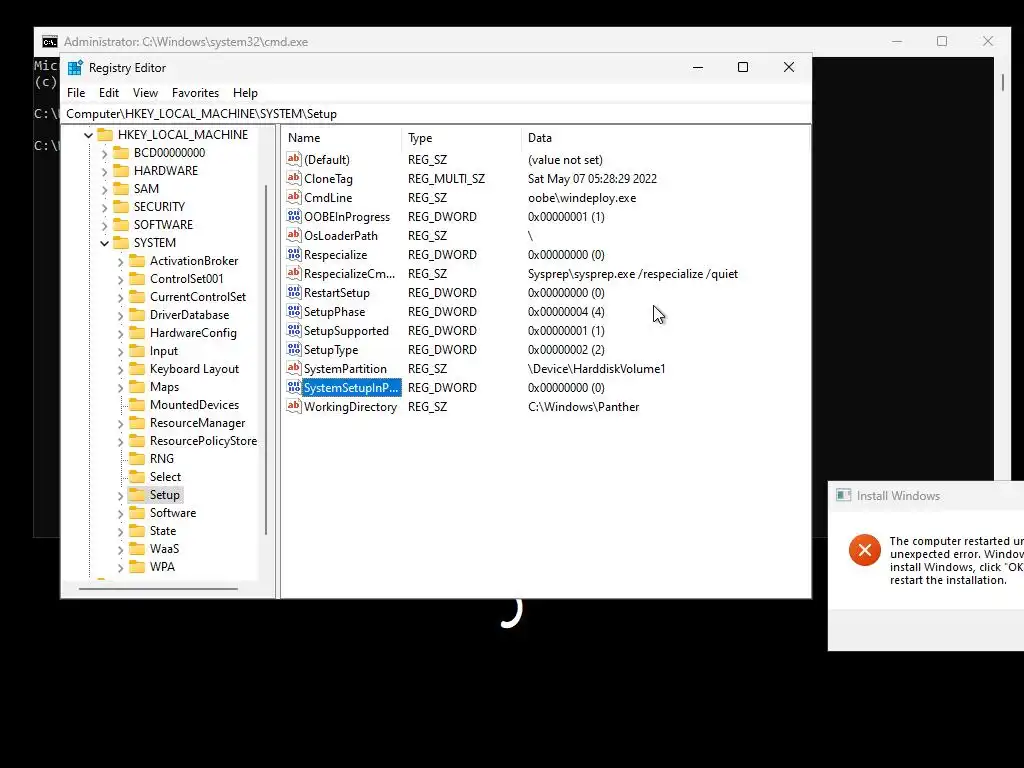This screenshot has height=768, width=1024.
Task: Expand the DriverDatabase key
Action: [120, 315]
